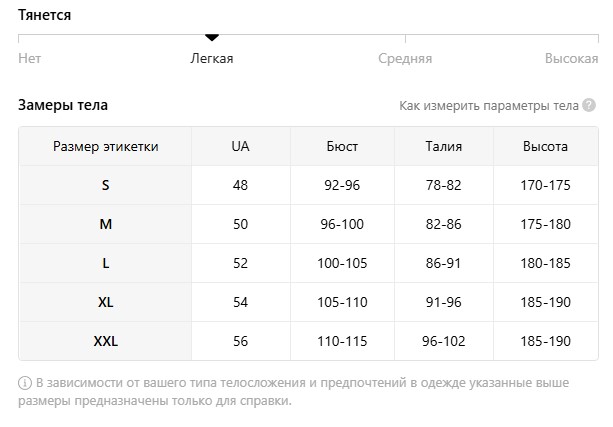Click the question mark help icon
This screenshot has height=427, width=613.
[x=589, y=105]
